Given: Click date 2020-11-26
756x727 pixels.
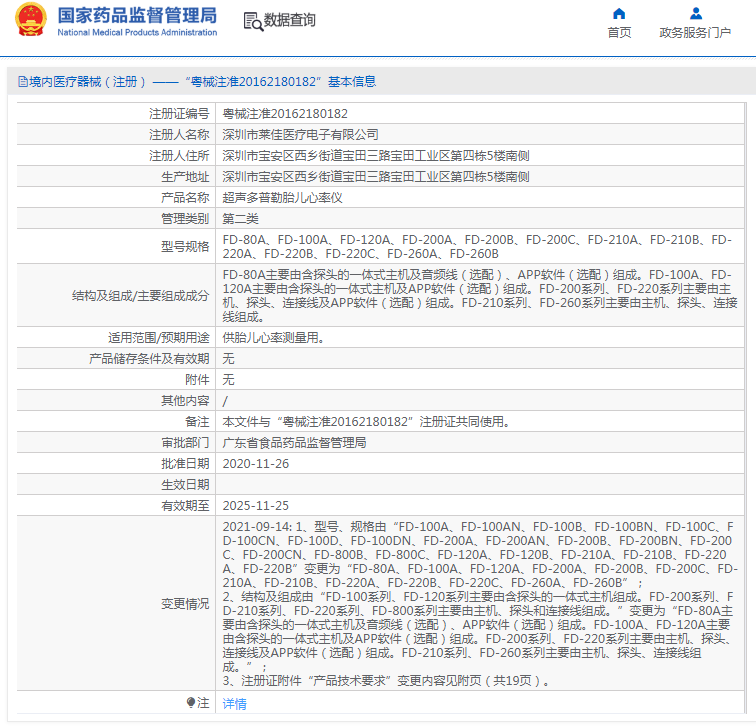Looking at the screenshot, I should (x=256, y=464).
